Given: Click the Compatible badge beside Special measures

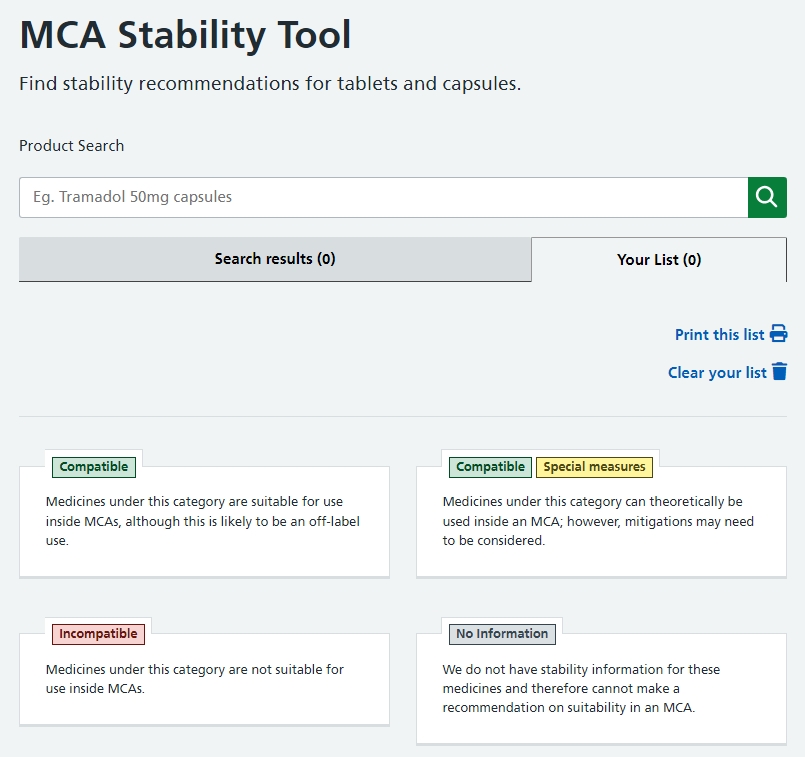Looking at the screenshot, I should click(x=490, y=467).
